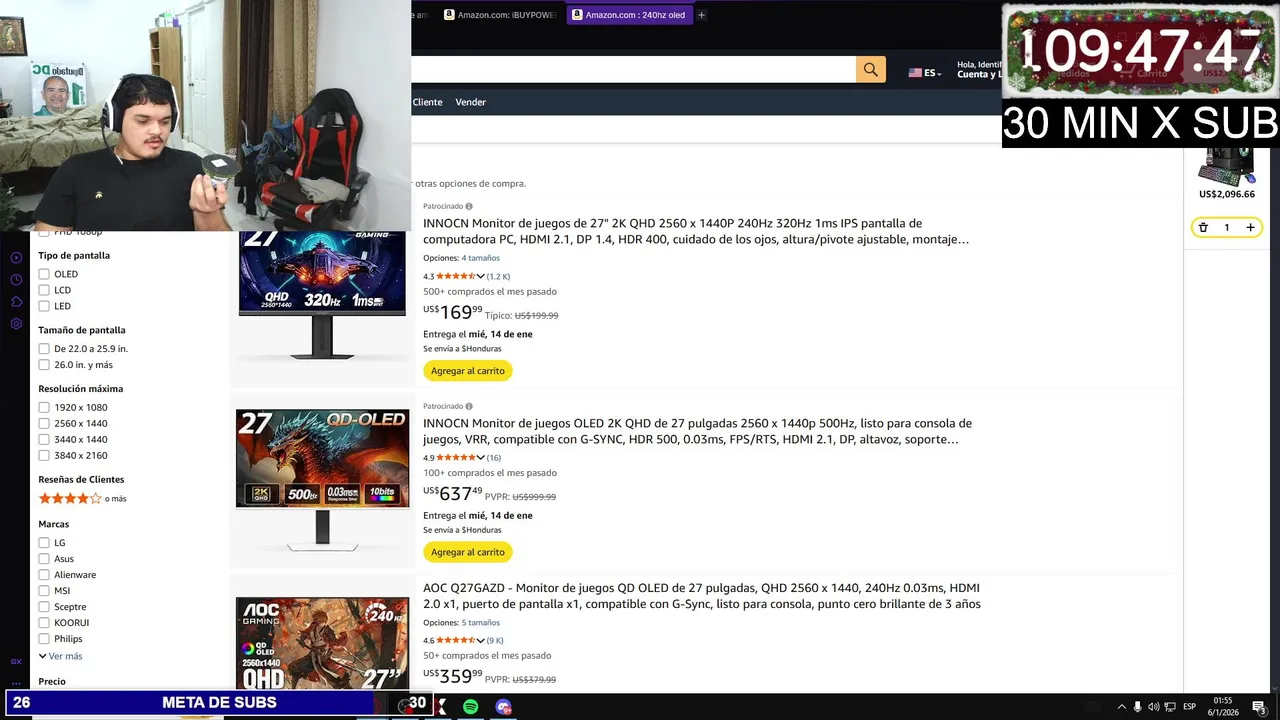Click the taskbar microphone tray icon
This screenshot has height=720, width=1280.
pos(1137,707)
